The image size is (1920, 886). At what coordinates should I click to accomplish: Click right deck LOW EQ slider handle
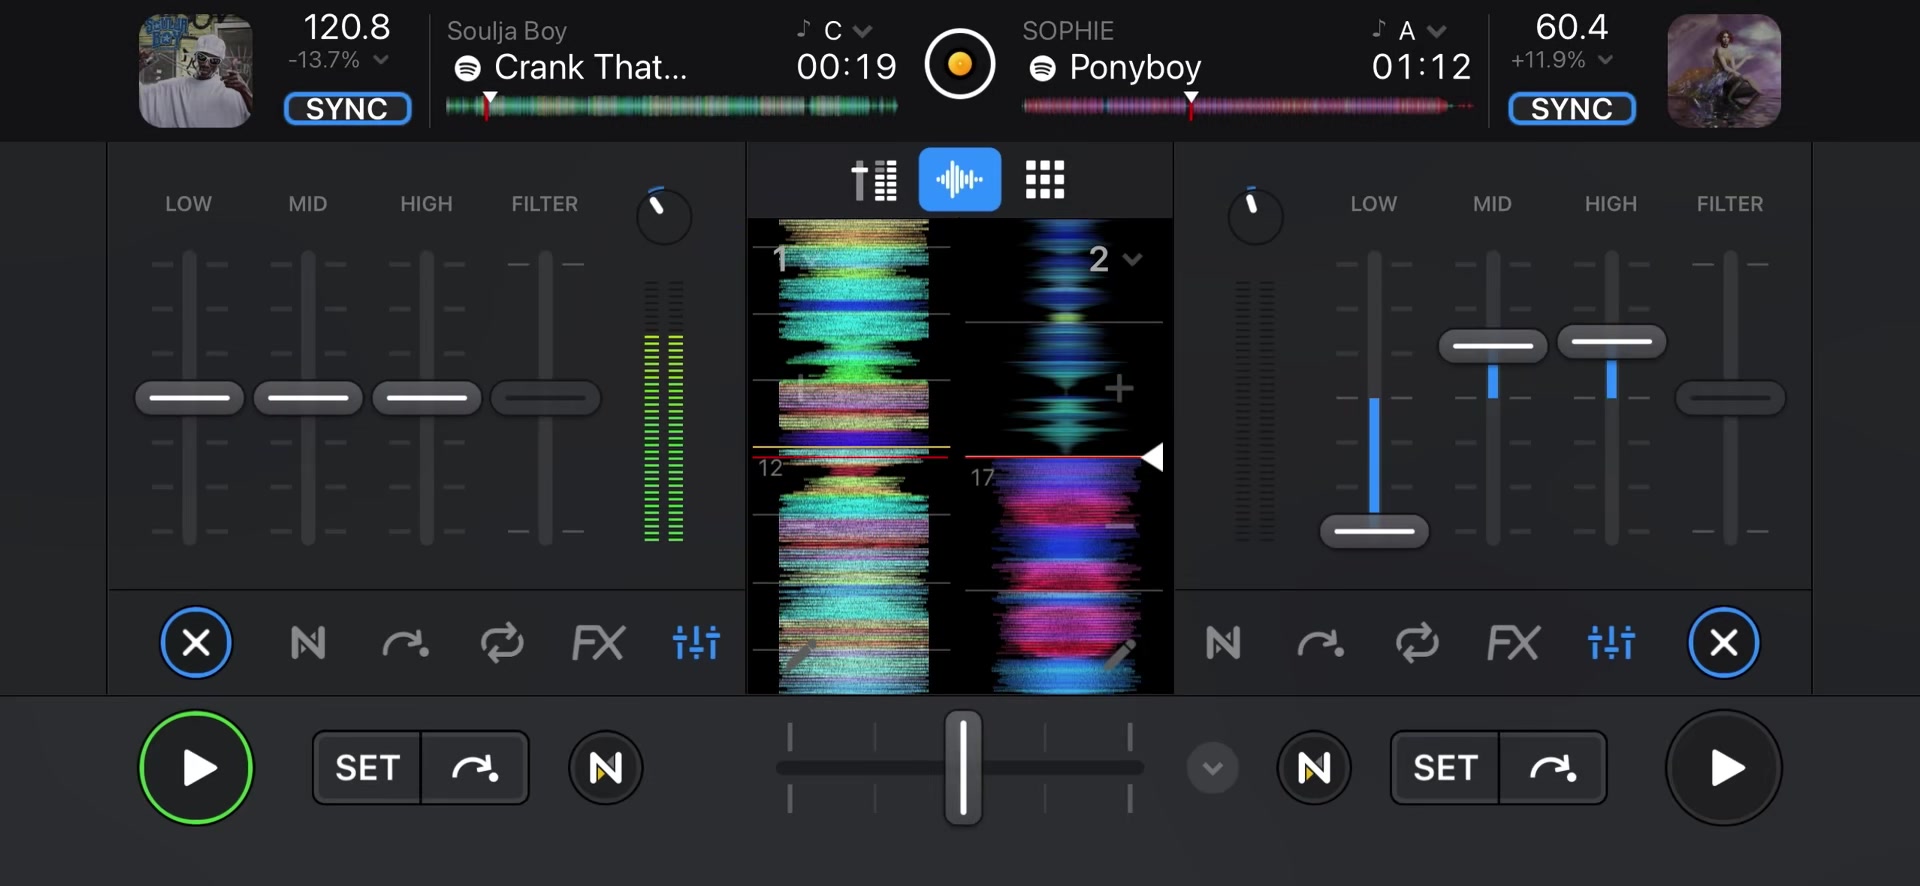pos(1374,531)
